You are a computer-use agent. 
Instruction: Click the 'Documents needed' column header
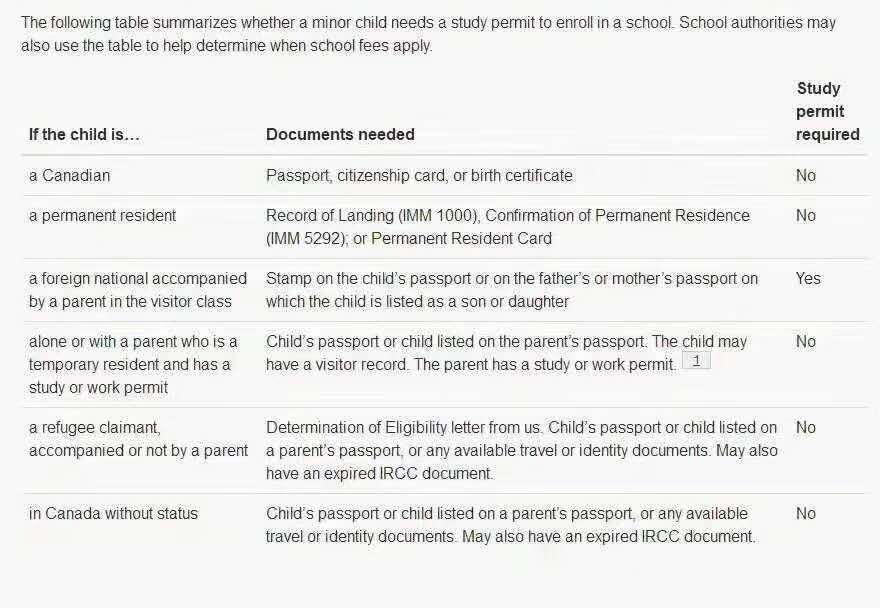(340, 134)
